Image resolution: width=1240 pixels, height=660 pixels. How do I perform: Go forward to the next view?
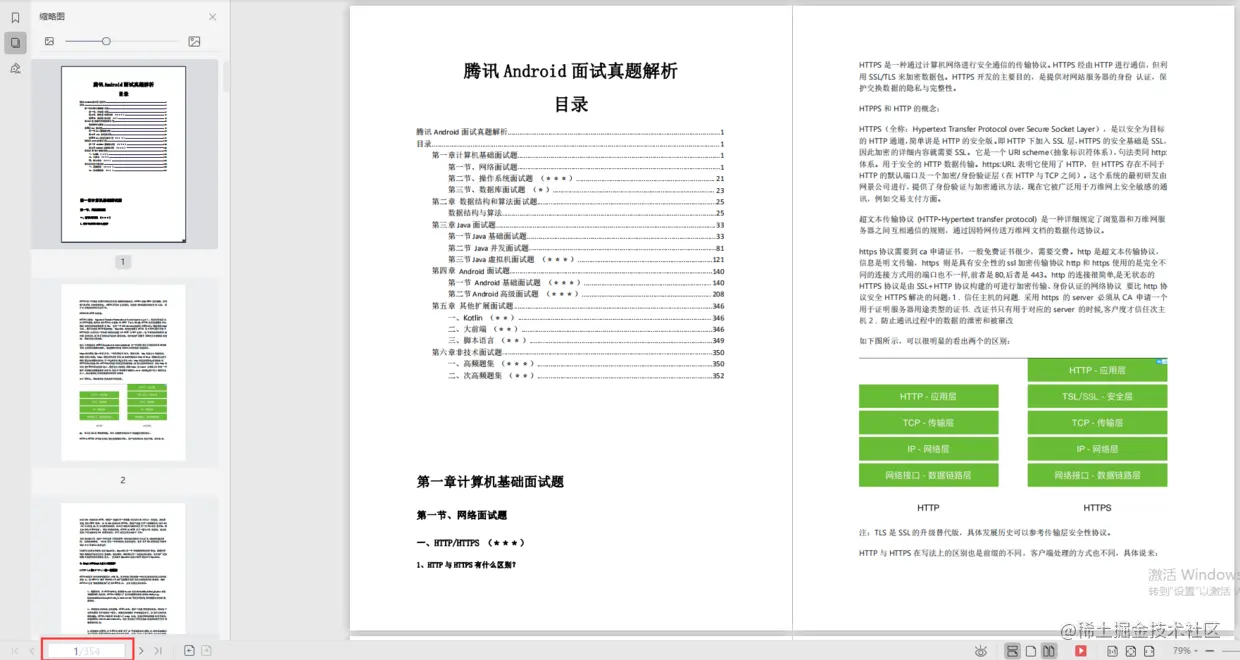207,651
